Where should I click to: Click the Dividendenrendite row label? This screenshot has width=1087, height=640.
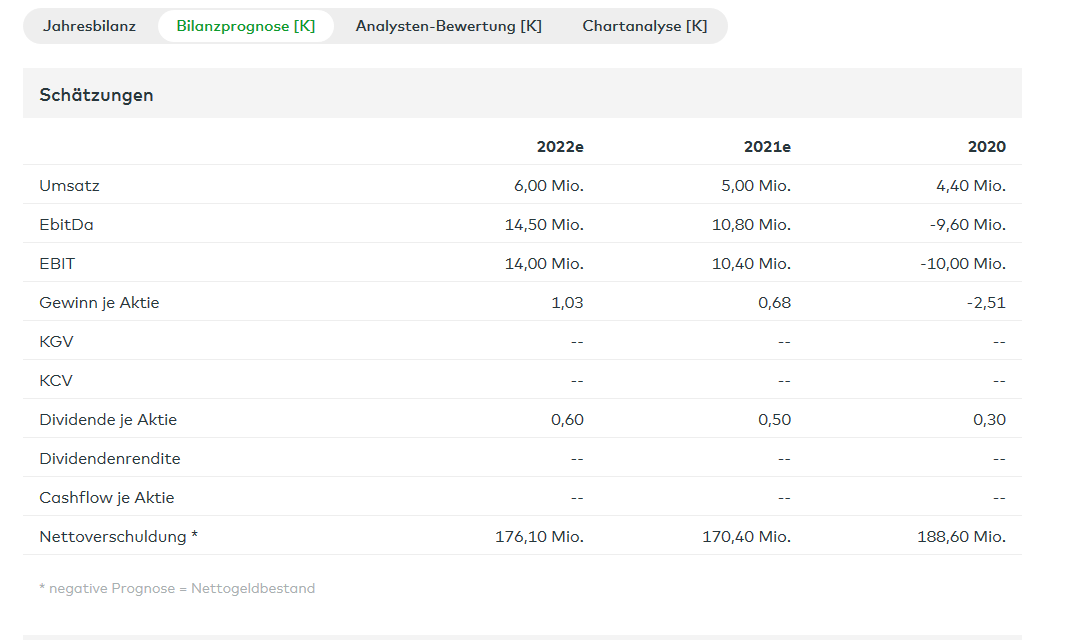pyautogui.click(x=110, y=459)
